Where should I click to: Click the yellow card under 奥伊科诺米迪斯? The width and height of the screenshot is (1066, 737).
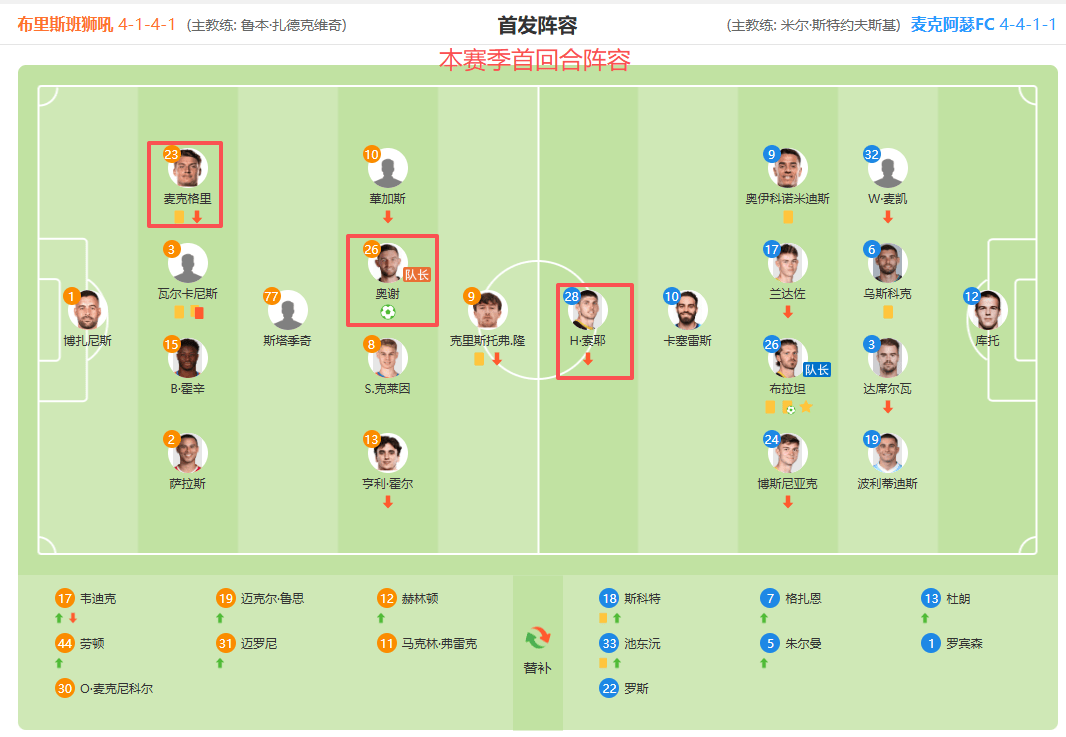coord(788,217)
